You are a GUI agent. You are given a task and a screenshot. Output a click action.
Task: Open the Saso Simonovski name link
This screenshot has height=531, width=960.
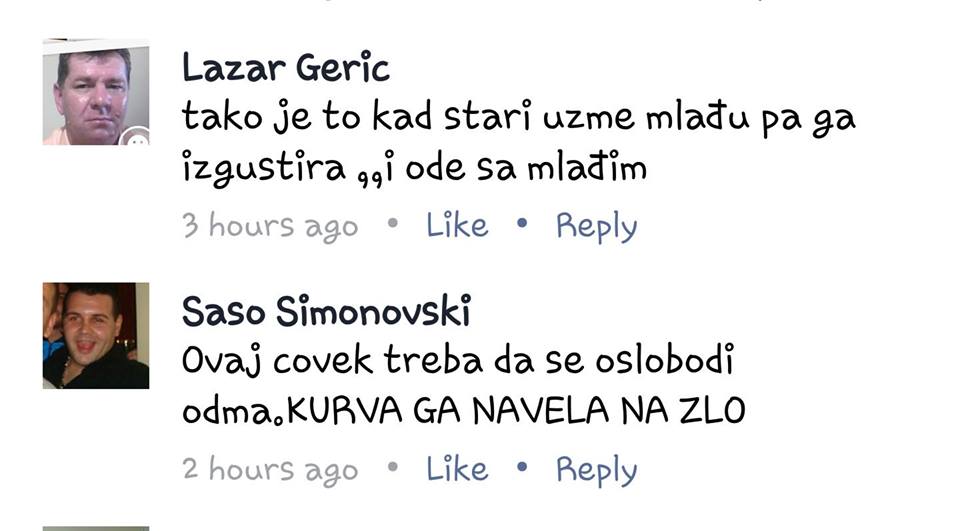(x=326, y=311)
